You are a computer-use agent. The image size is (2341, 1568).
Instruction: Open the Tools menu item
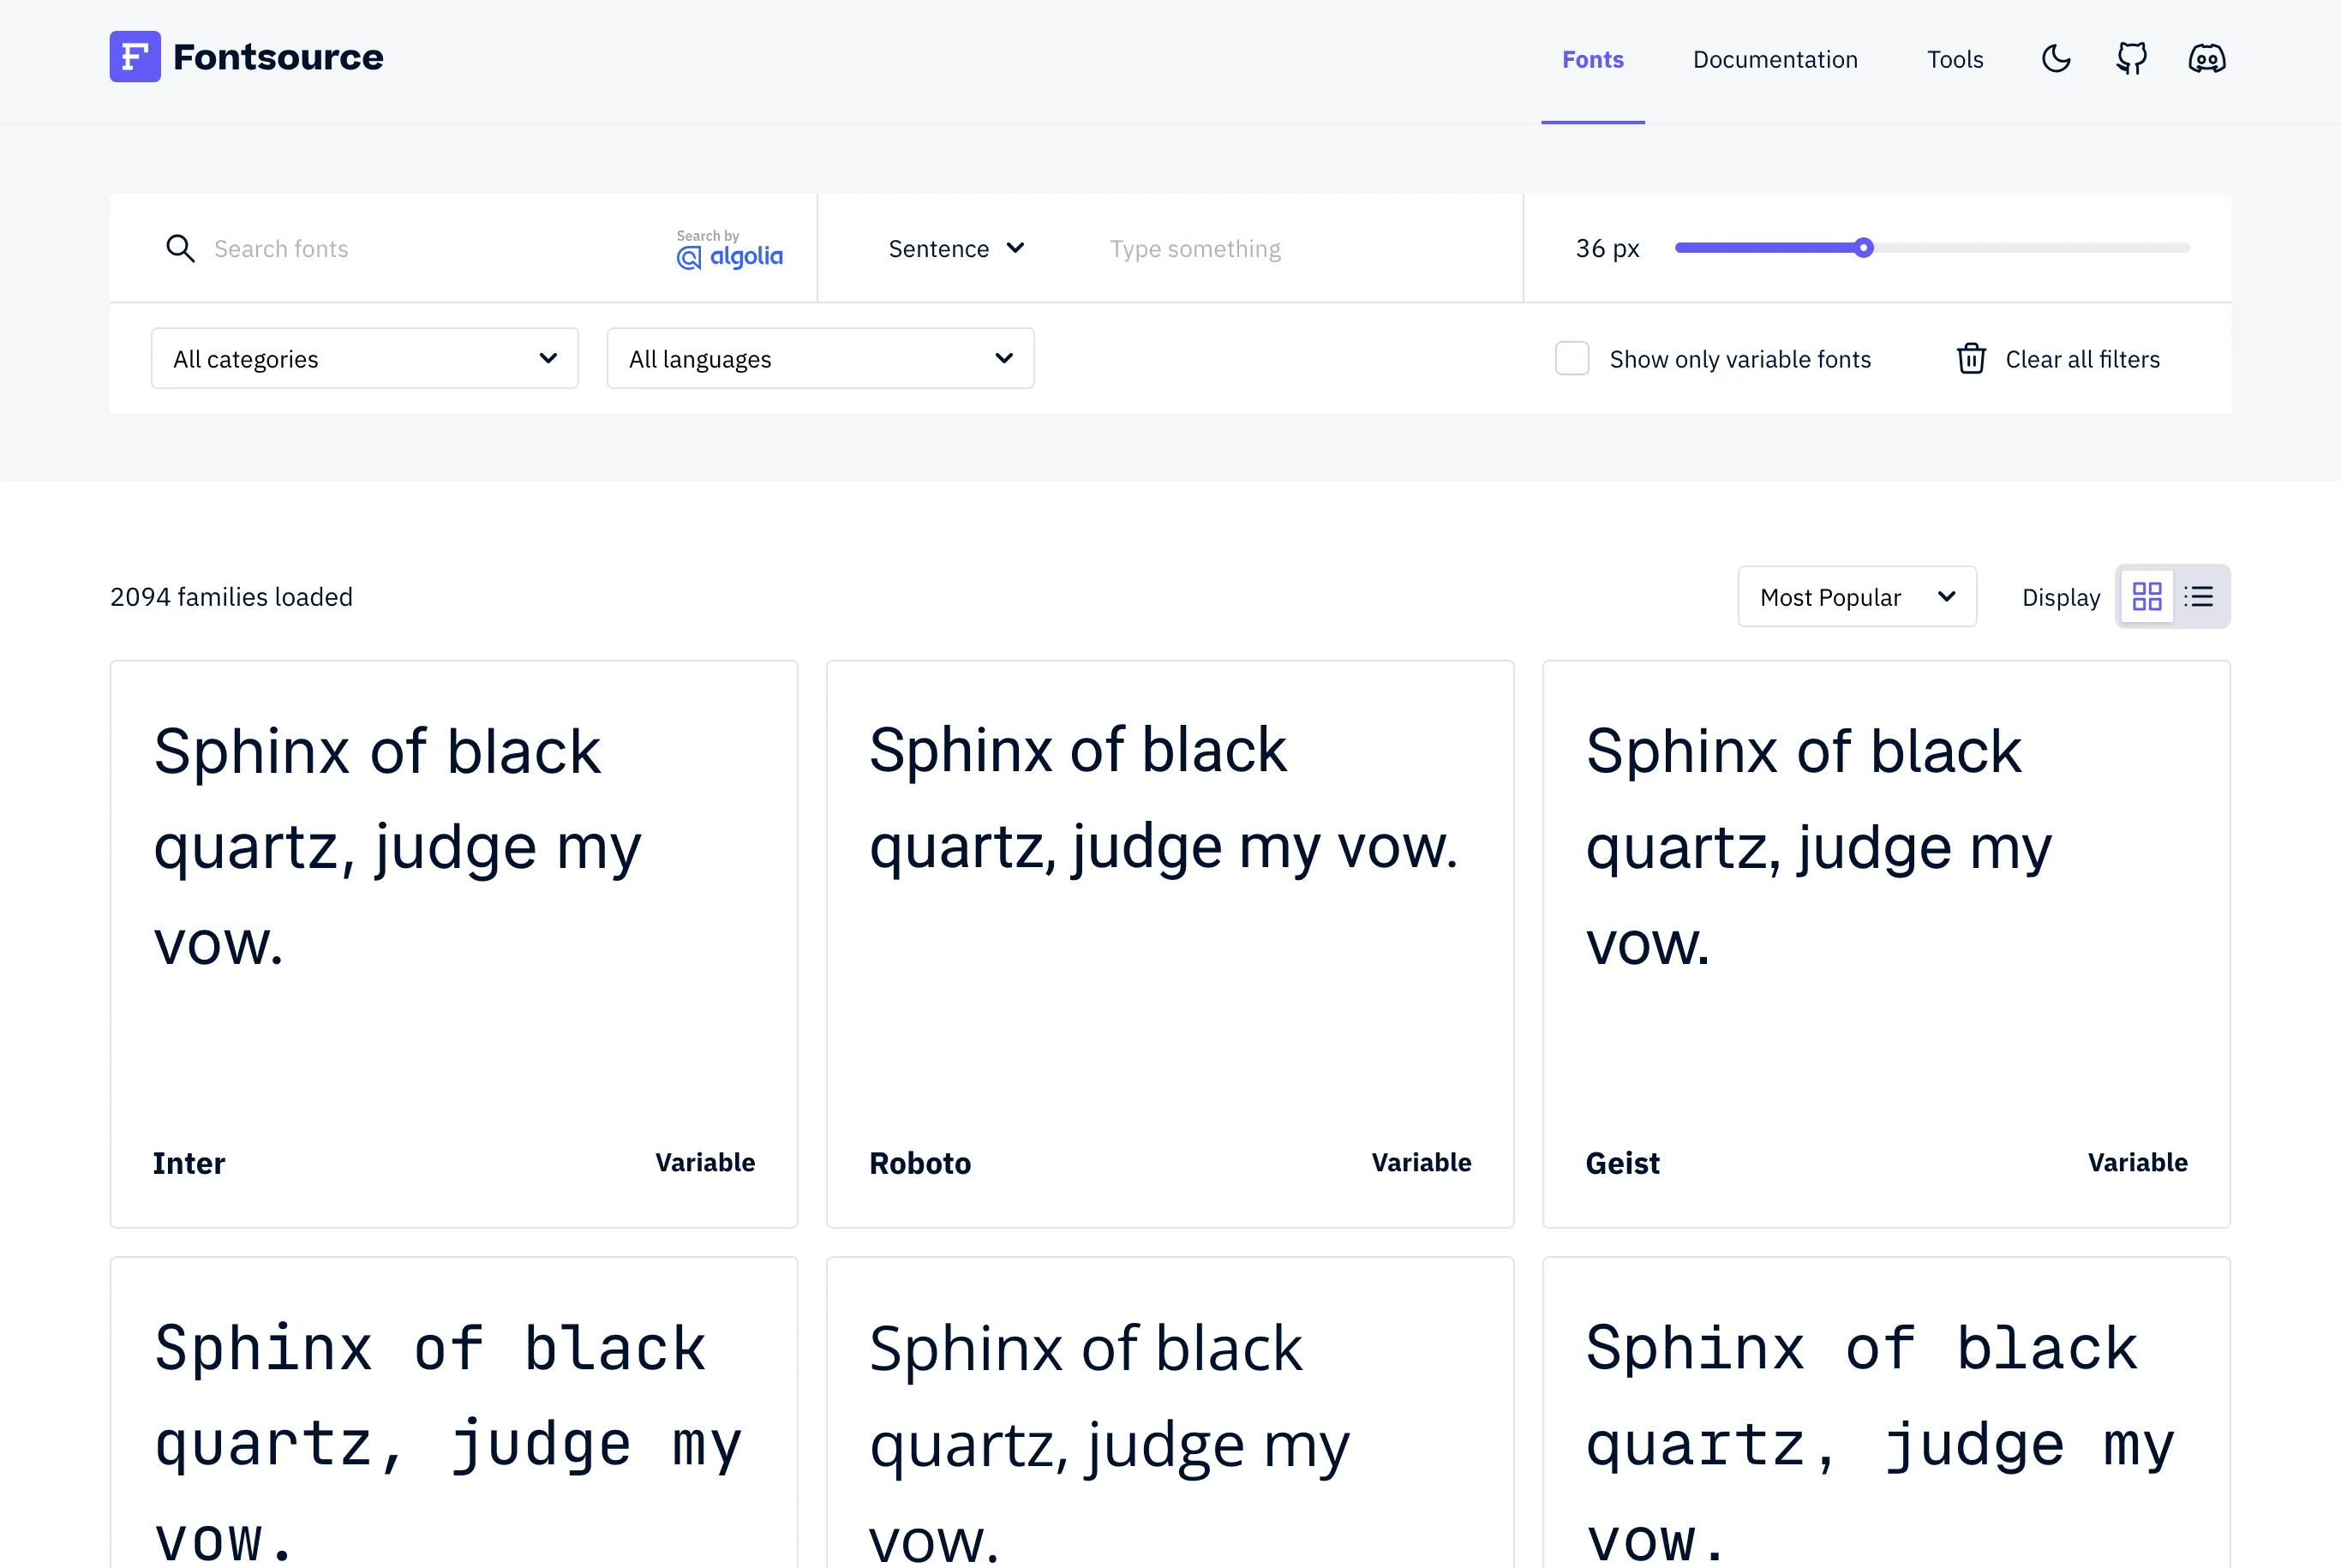click(x=1955, y=60)
